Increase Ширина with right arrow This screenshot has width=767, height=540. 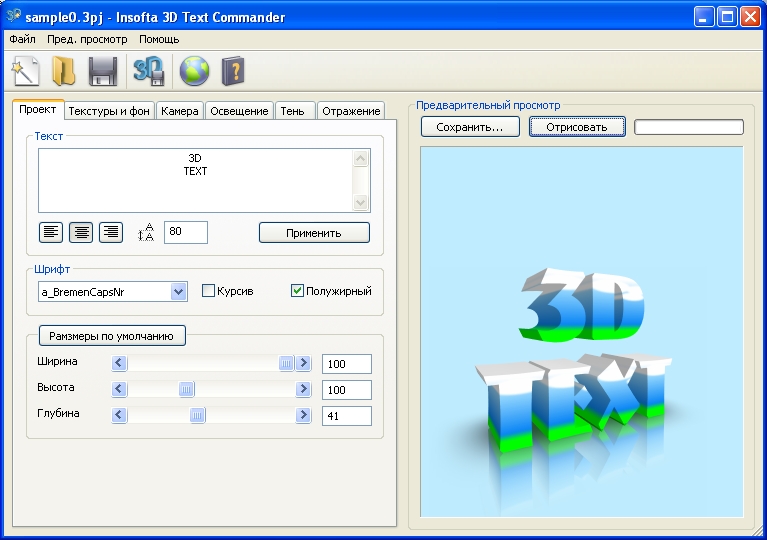point(304,363)
